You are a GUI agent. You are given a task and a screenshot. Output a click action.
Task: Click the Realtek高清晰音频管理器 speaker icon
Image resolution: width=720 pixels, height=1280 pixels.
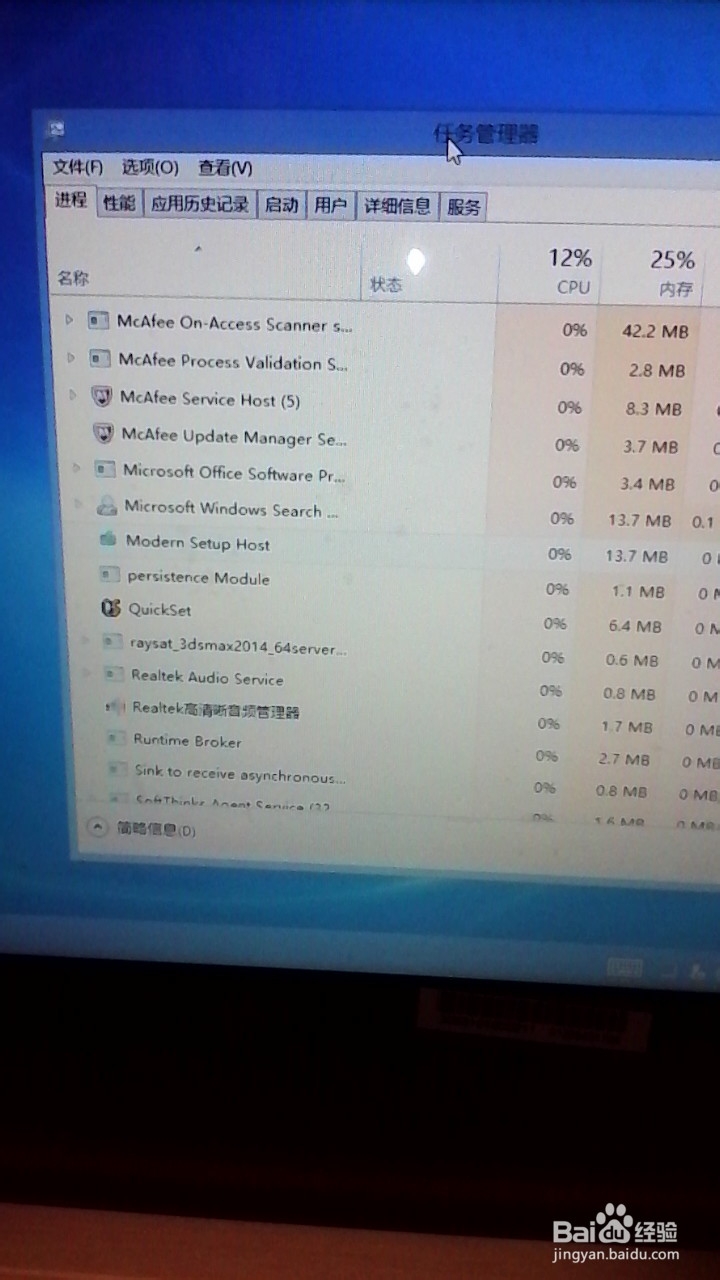[116, 707]
